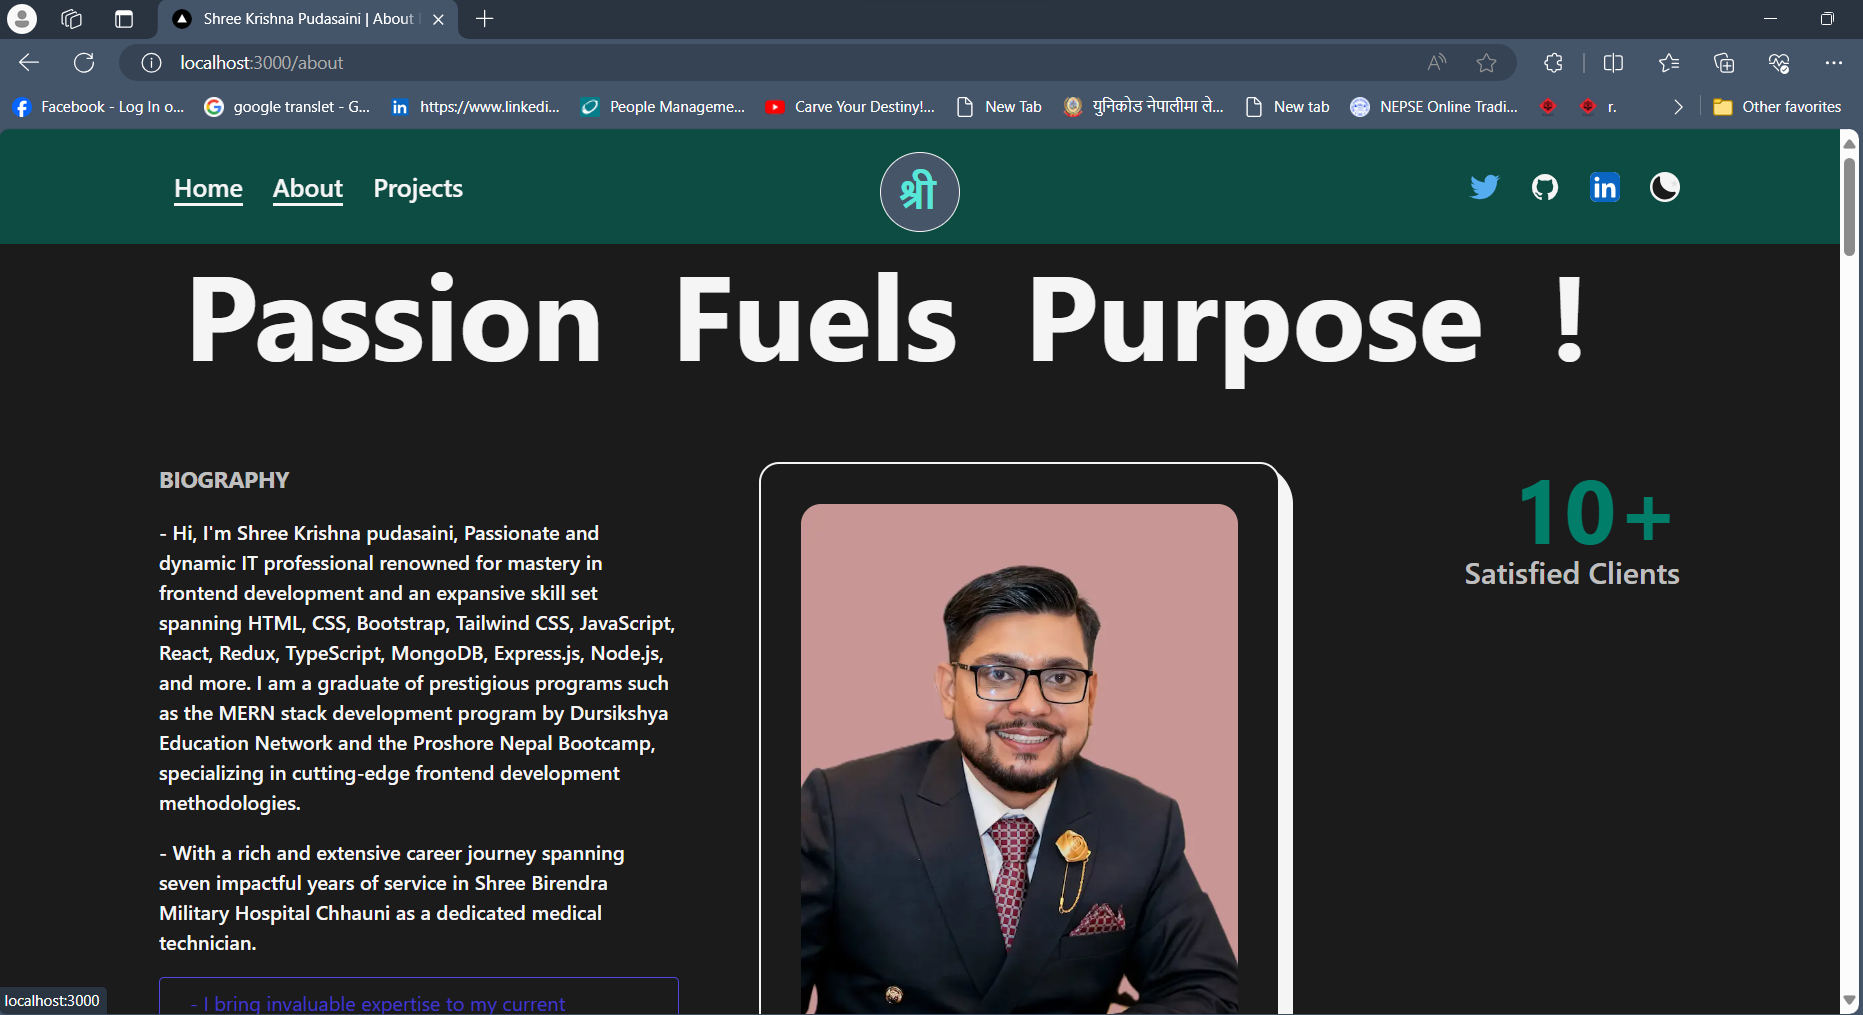
Task: Select the Shree Krishna Pudasaini About tab
Action: point(308,19)
